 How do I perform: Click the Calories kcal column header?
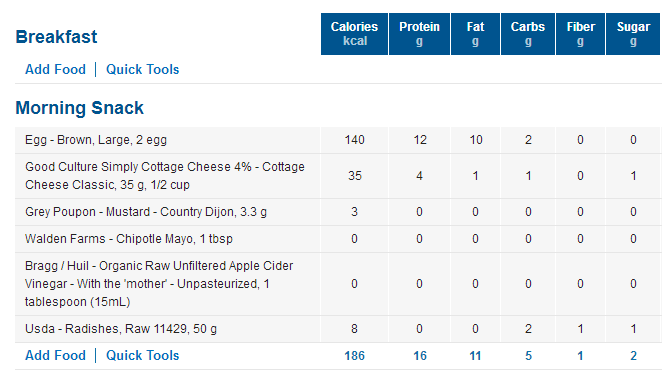(x=354, y=34)
